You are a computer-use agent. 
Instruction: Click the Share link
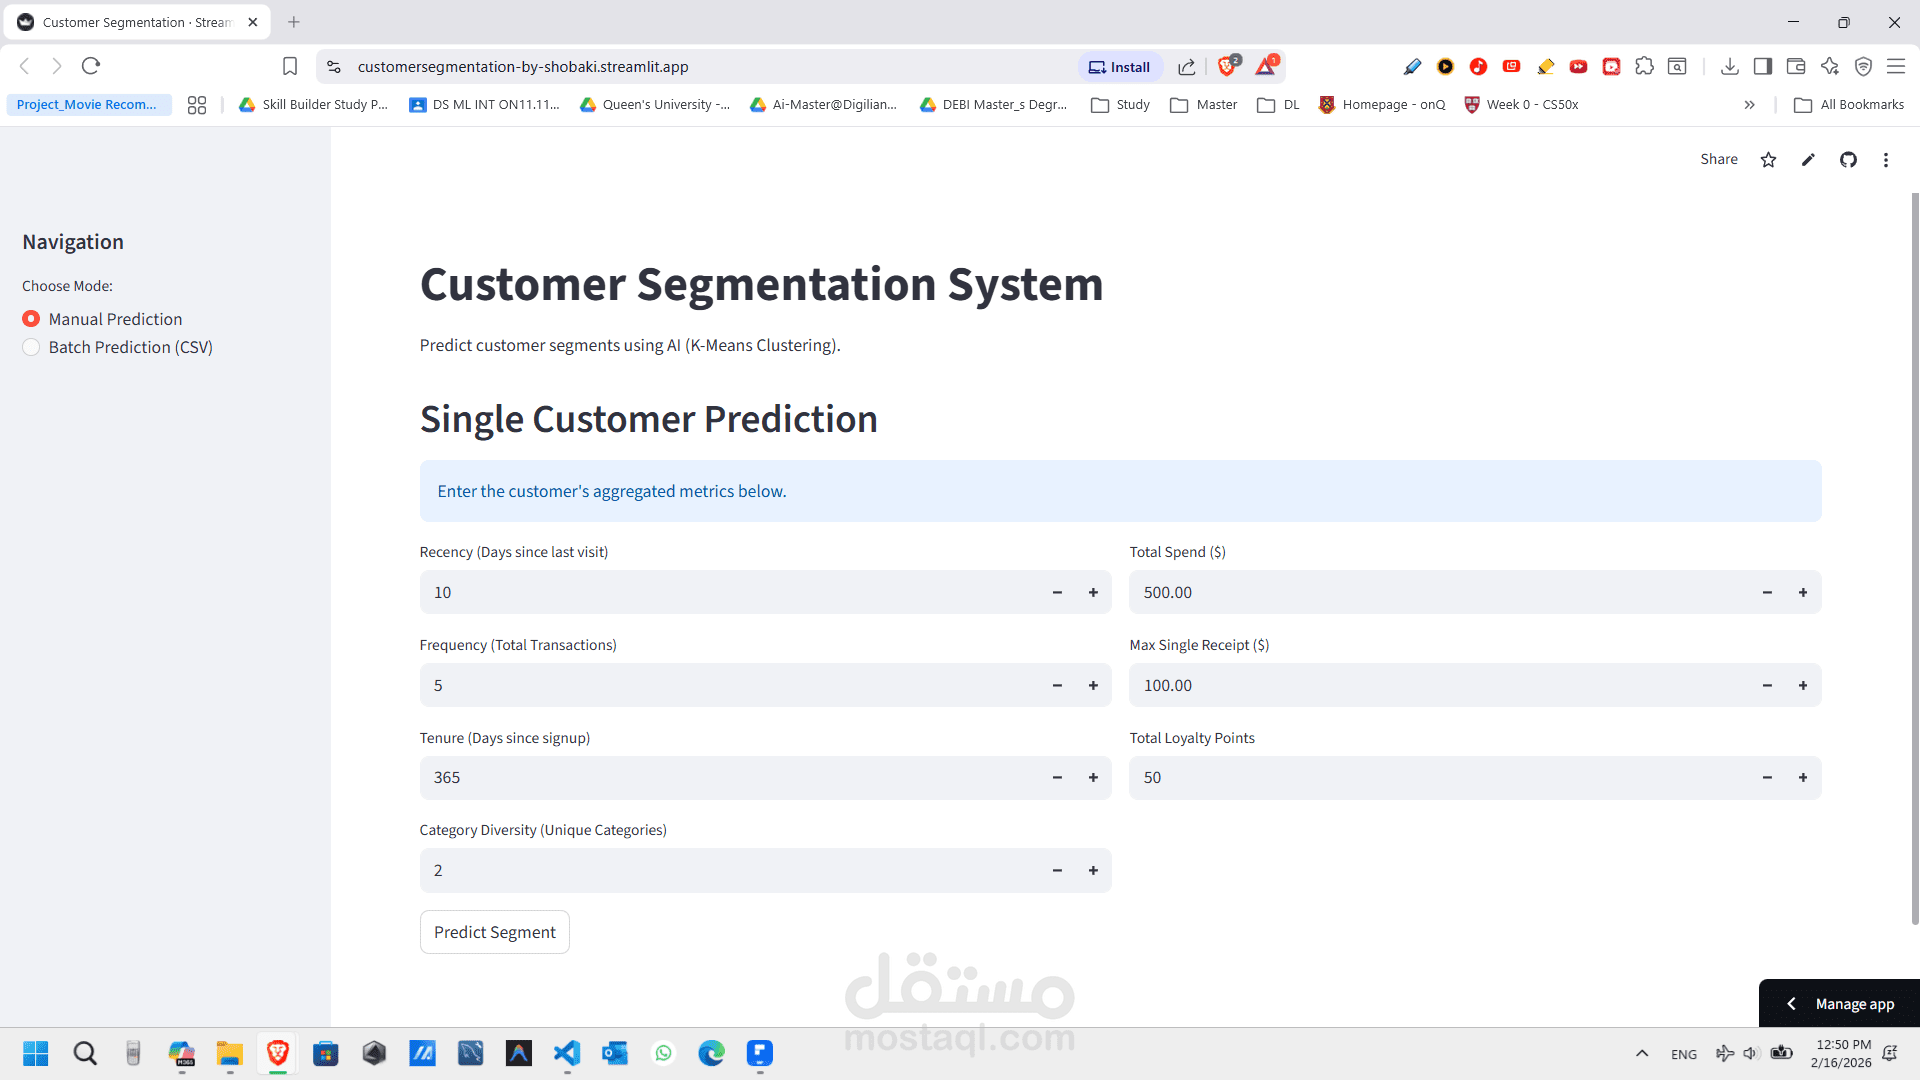pos(1718,160)
